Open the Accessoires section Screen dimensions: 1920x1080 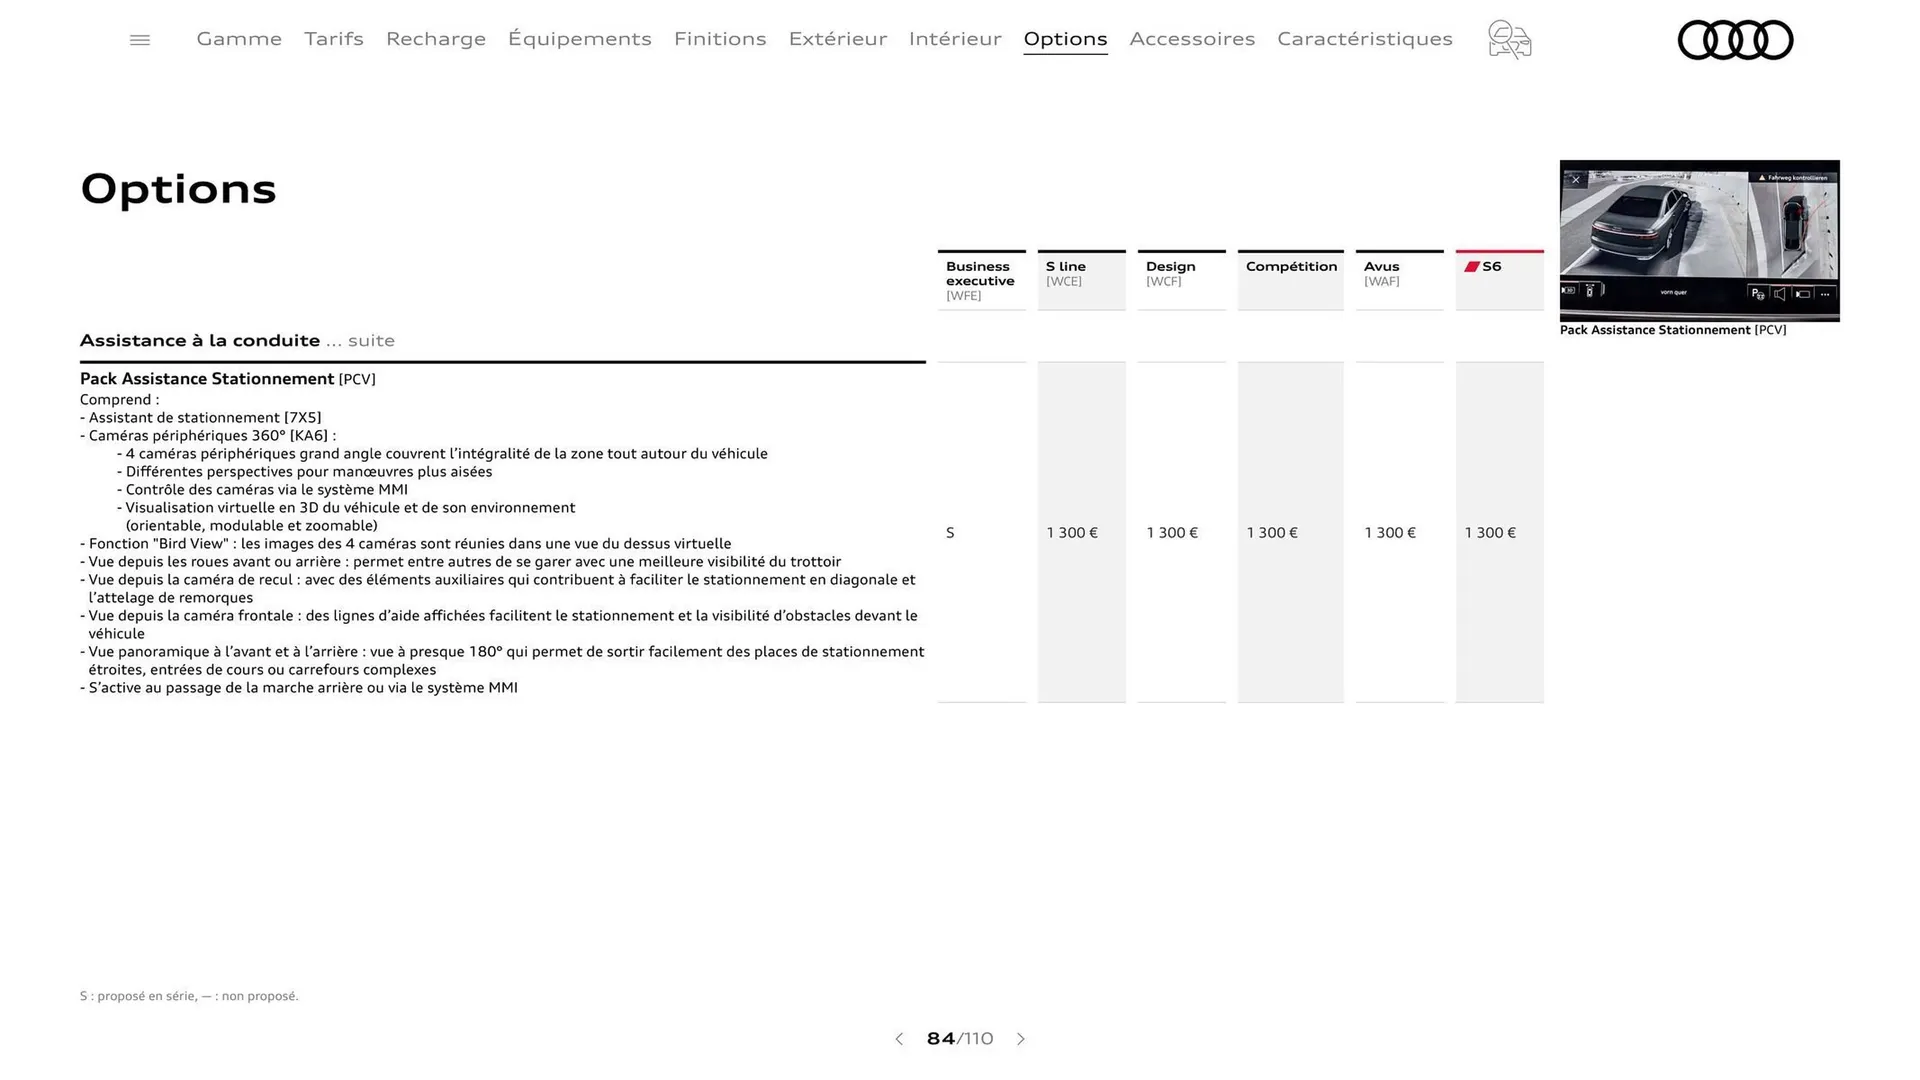[x=1192, y=39]
